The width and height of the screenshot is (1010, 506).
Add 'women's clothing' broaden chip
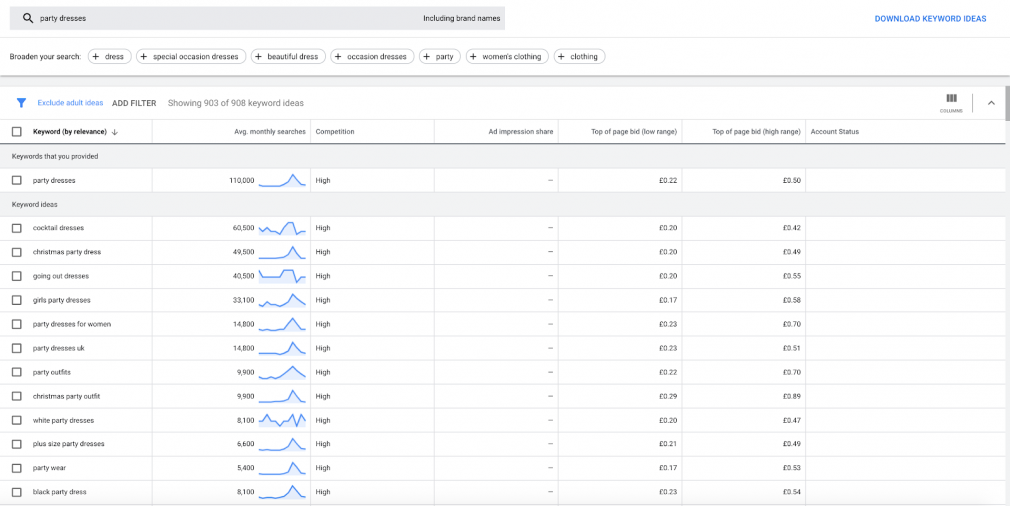tap(507, 57)
